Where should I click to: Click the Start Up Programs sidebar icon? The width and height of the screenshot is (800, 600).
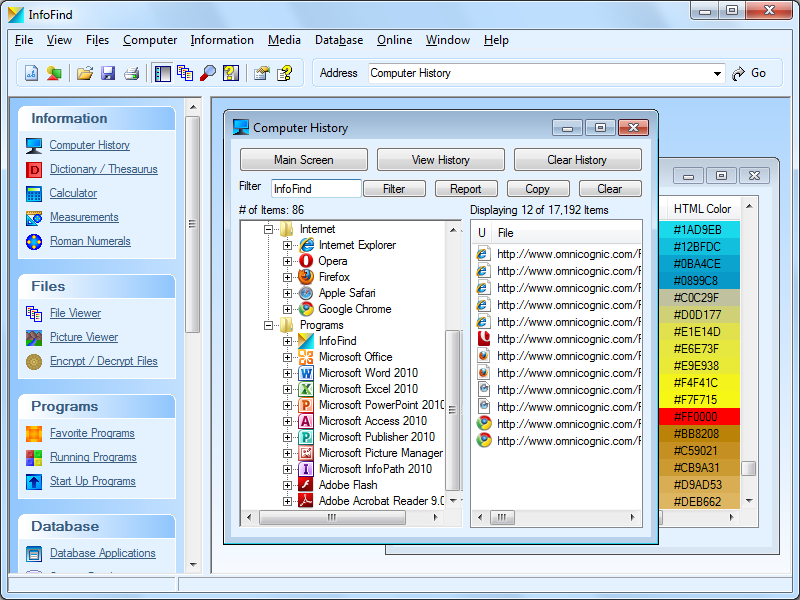34,481
